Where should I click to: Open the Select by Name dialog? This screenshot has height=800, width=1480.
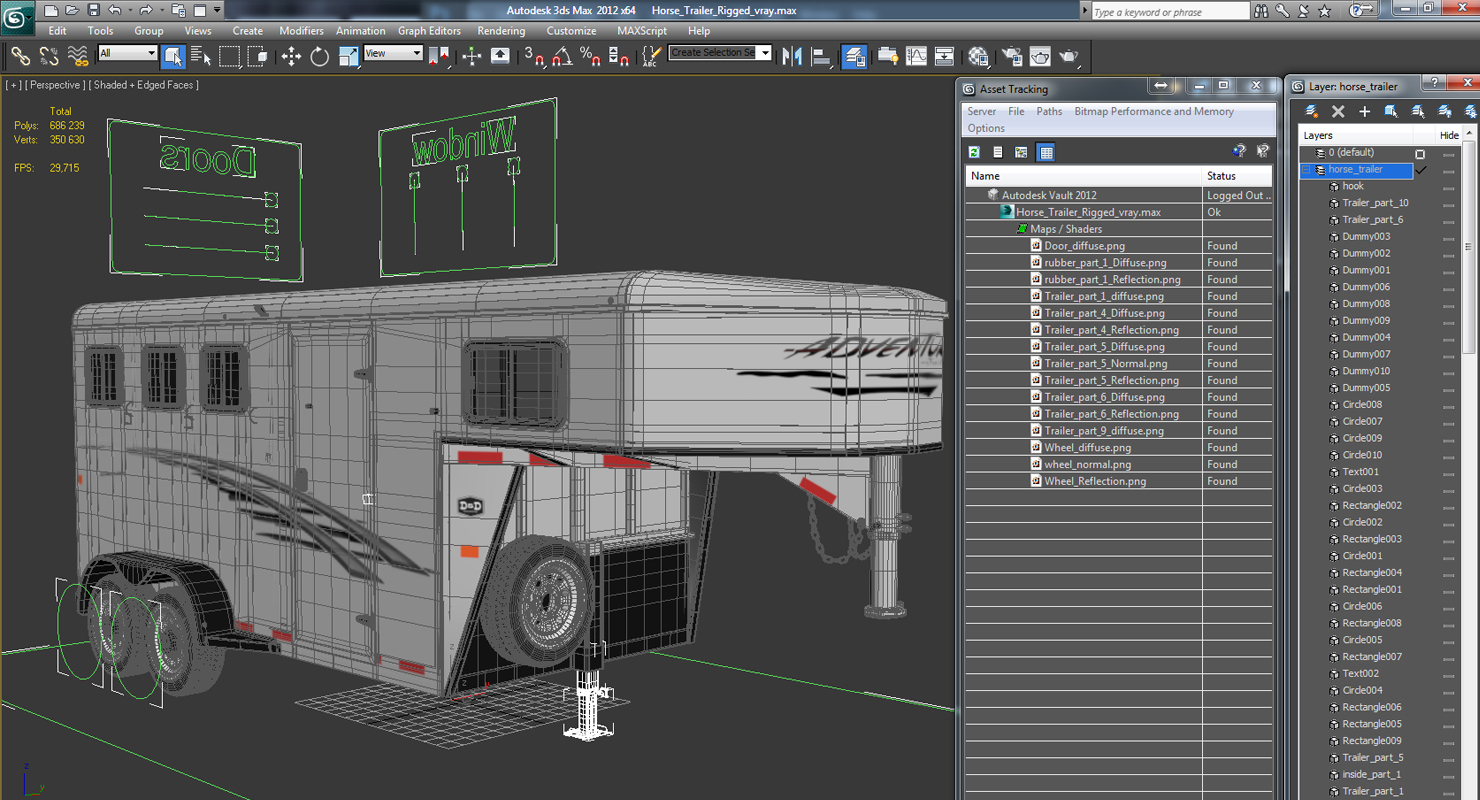201,56
